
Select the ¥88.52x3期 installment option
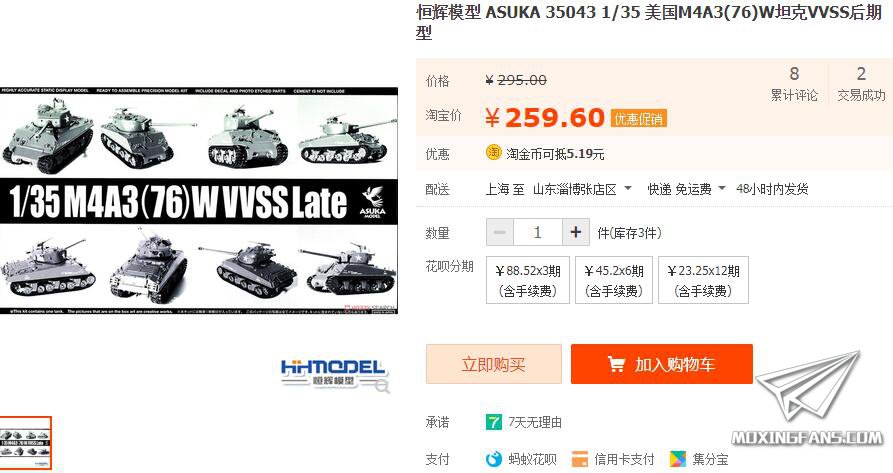tap(528, 280)
